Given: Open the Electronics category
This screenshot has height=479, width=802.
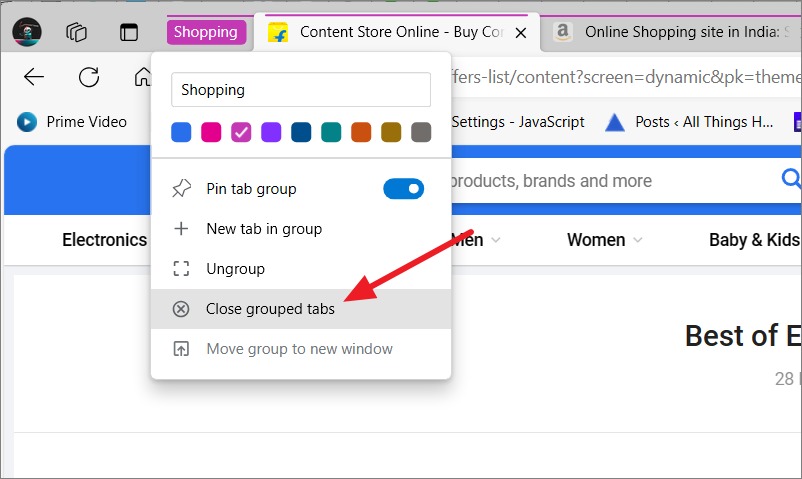Looking at the screenshot, I should pos(104,240).
